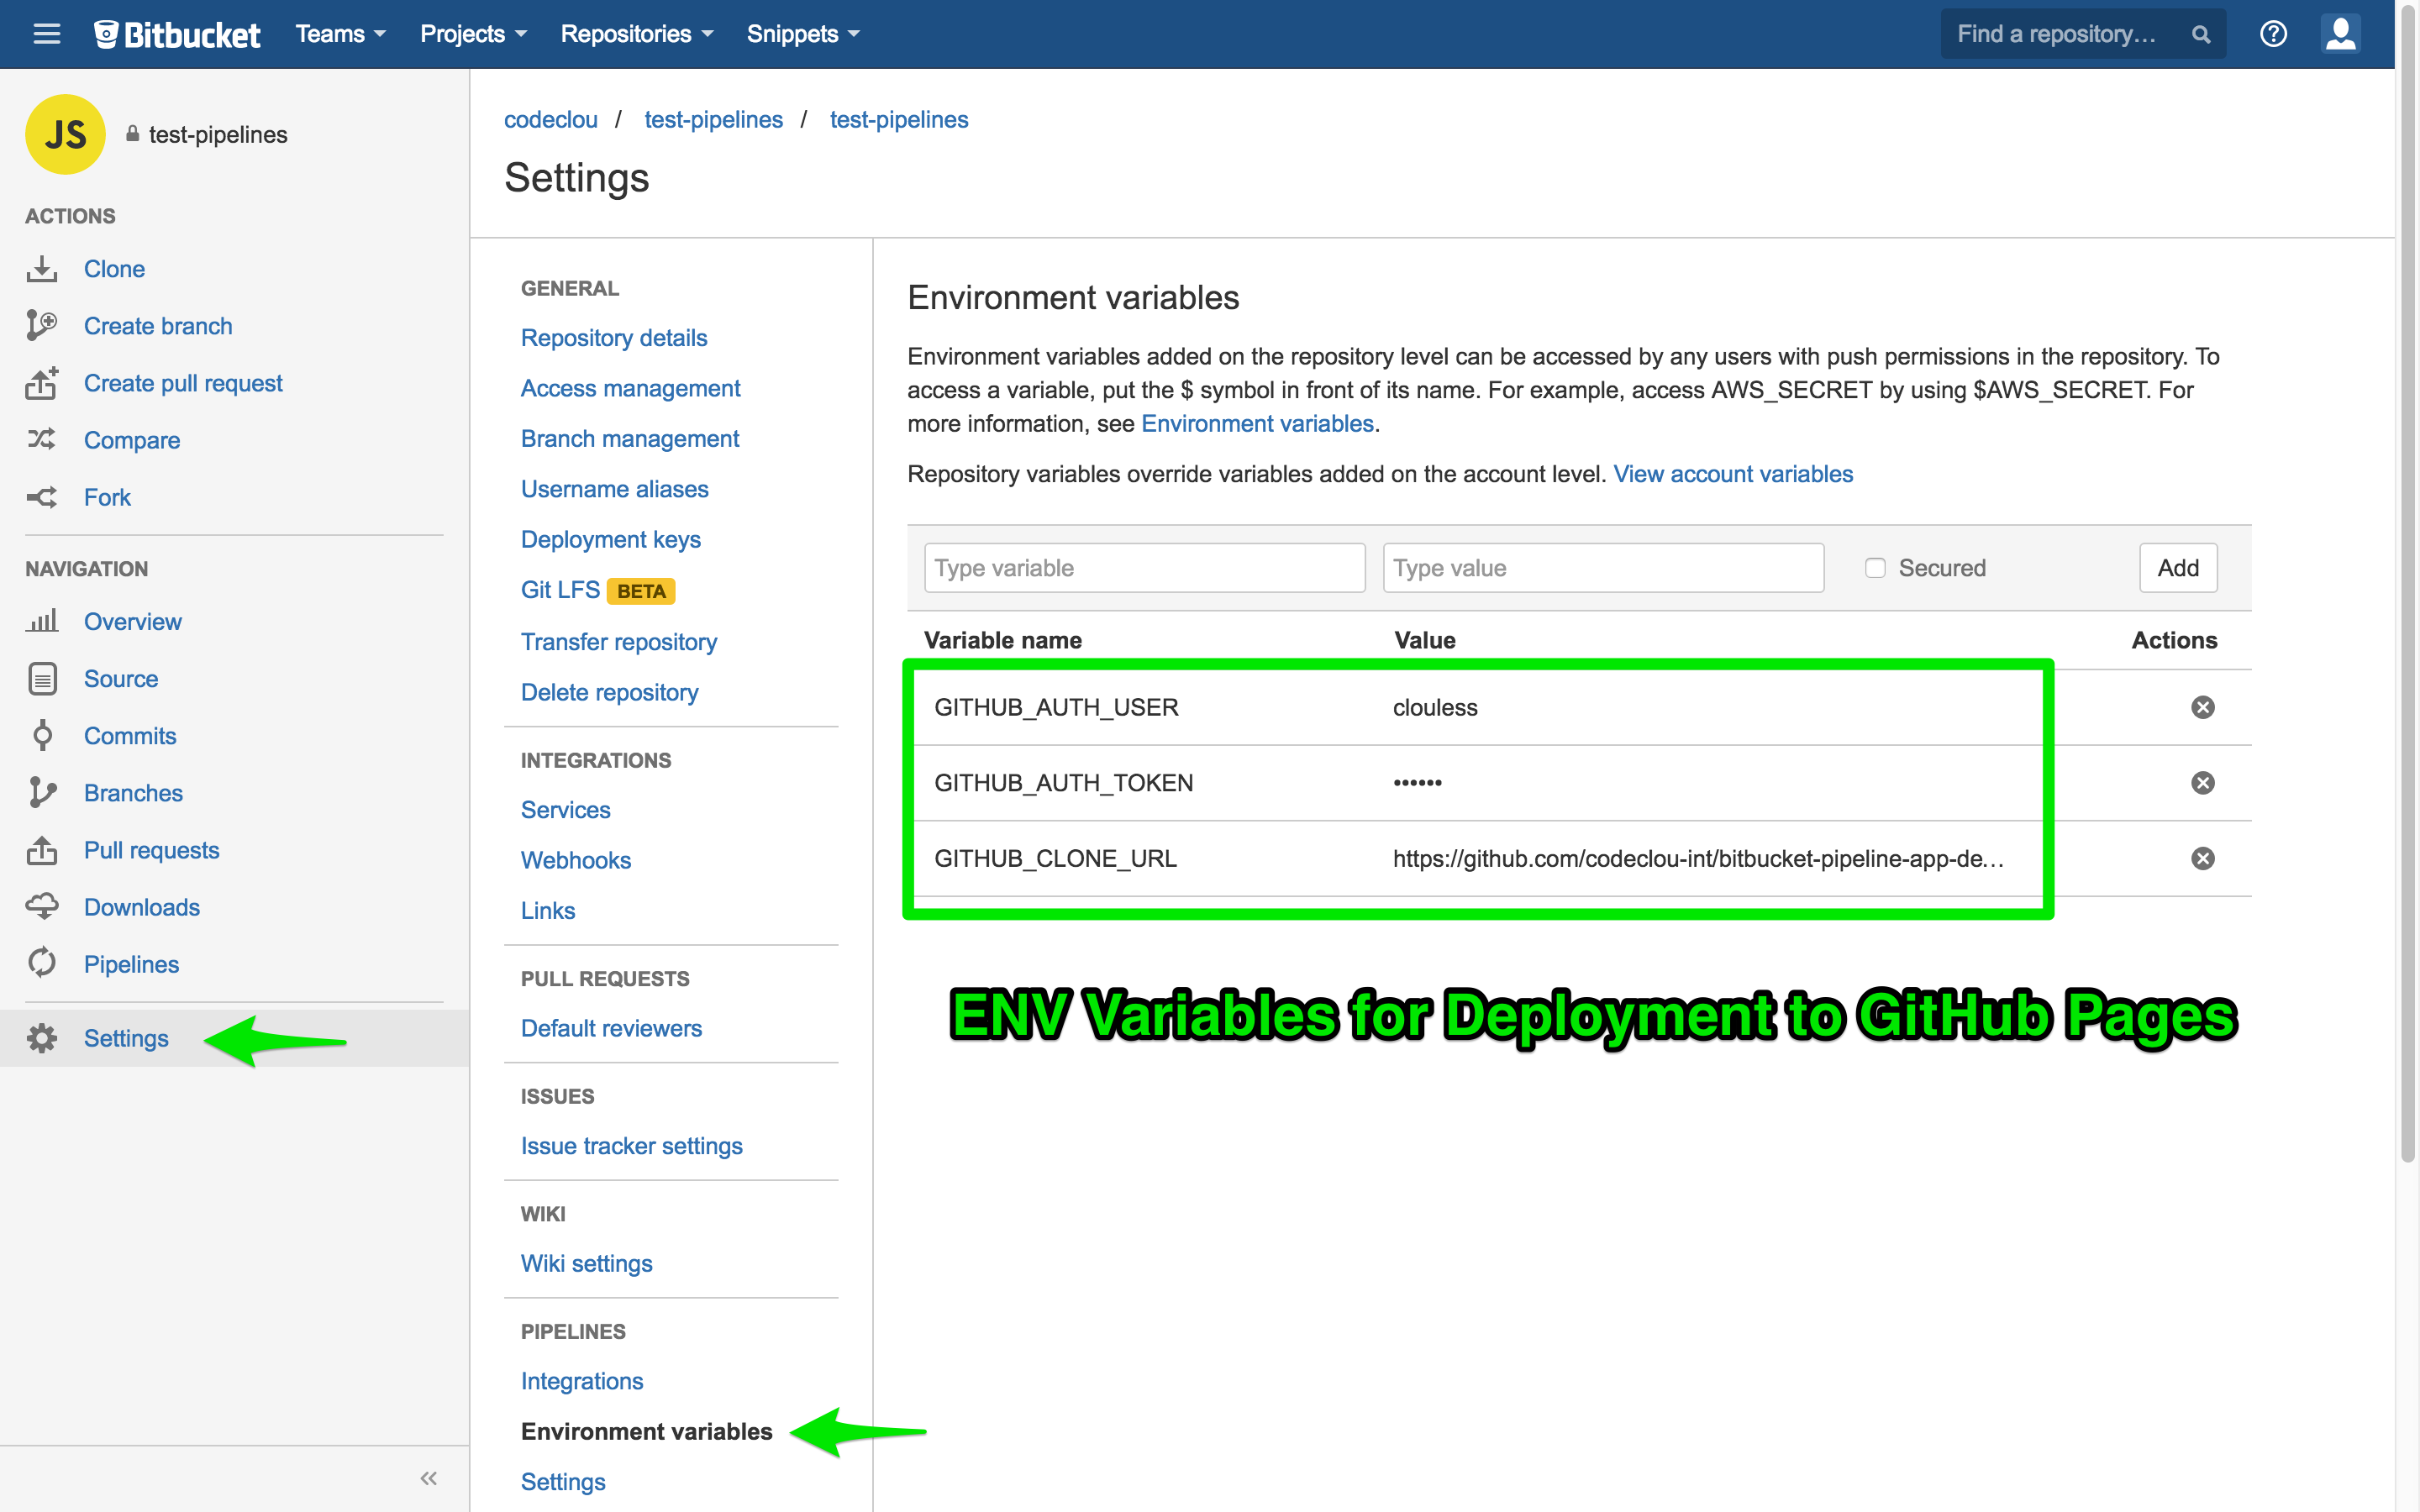Click the Fork icon

pos(41,497)
